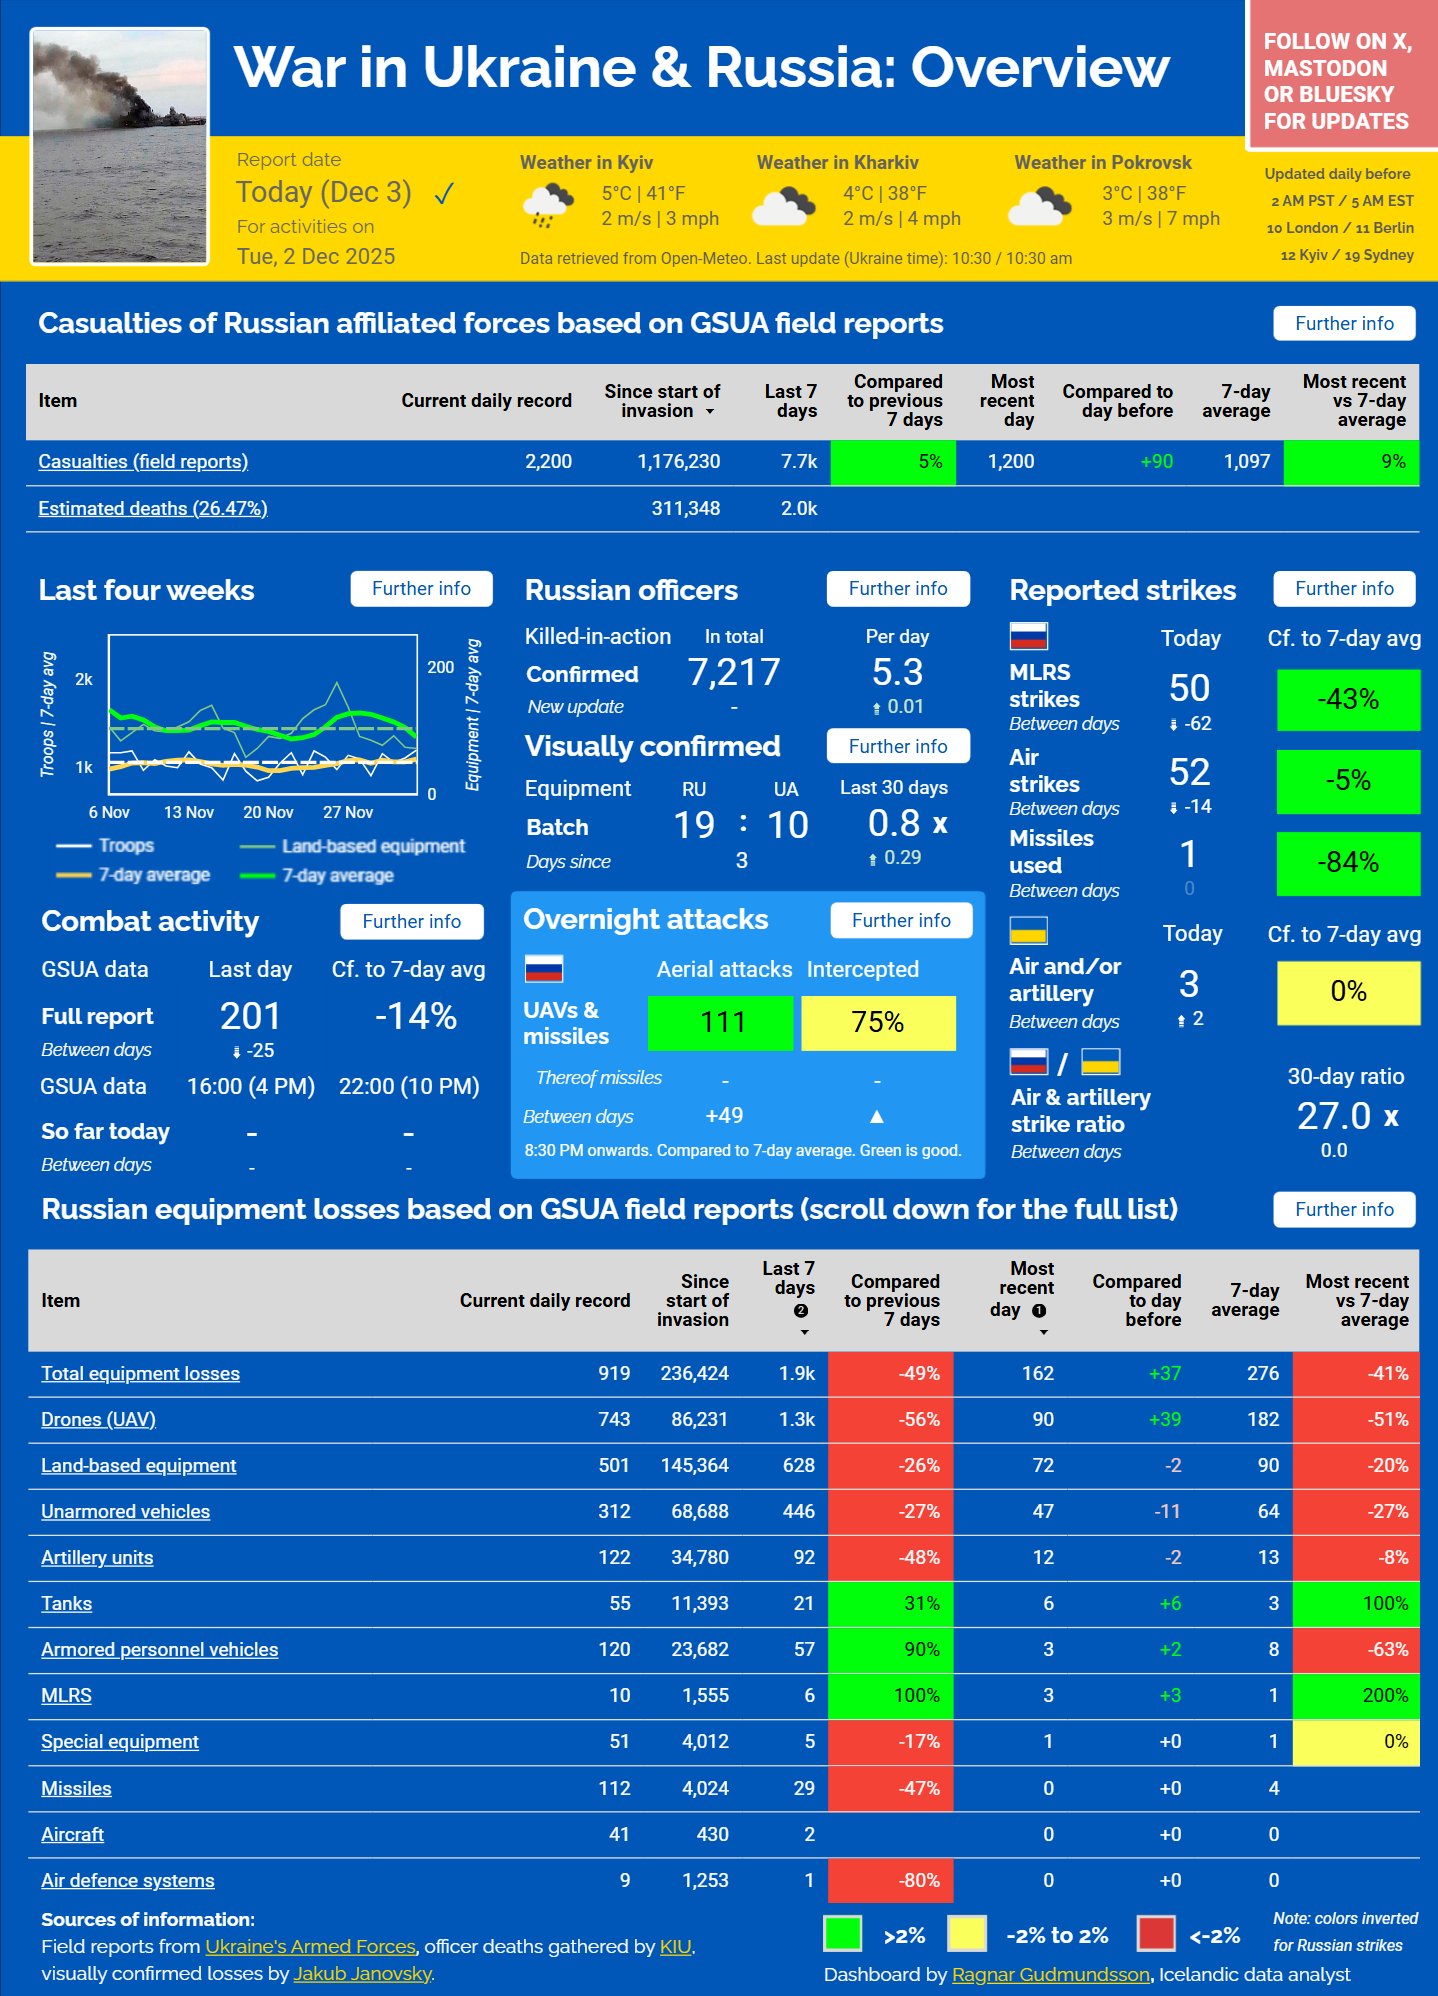The width and height of the screenshot is (1438, 1996).
Task: Open the Missiles row link
Action: click(76, 1788)
